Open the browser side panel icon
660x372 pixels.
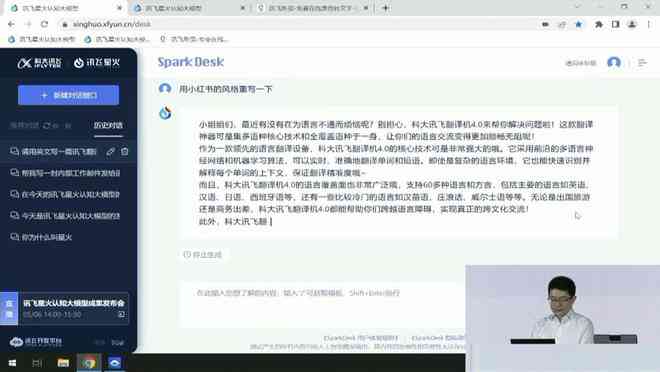pos(615,24)
